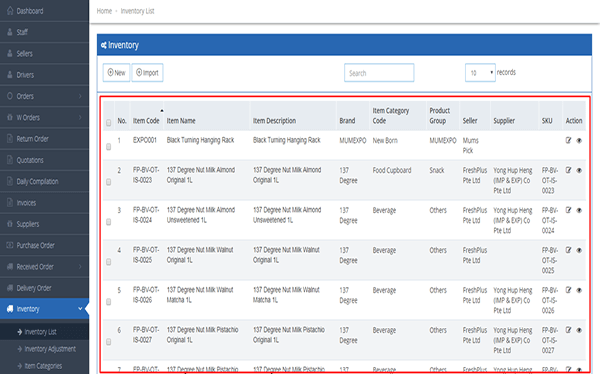
Task: View item FP-BV-OT-IS-0024 eye icon
Action: point(579,210)
